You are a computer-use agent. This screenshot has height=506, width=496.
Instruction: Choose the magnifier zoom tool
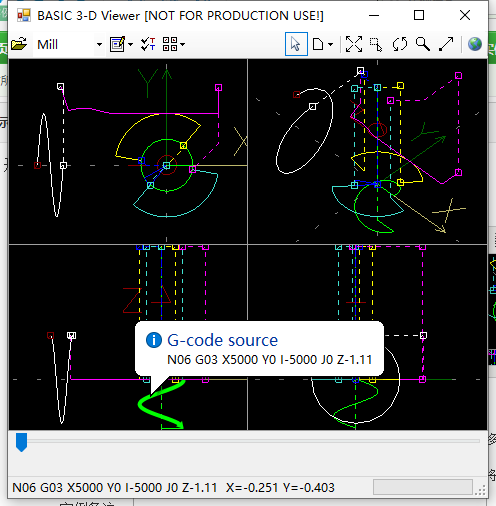click(x=423, y=44)
